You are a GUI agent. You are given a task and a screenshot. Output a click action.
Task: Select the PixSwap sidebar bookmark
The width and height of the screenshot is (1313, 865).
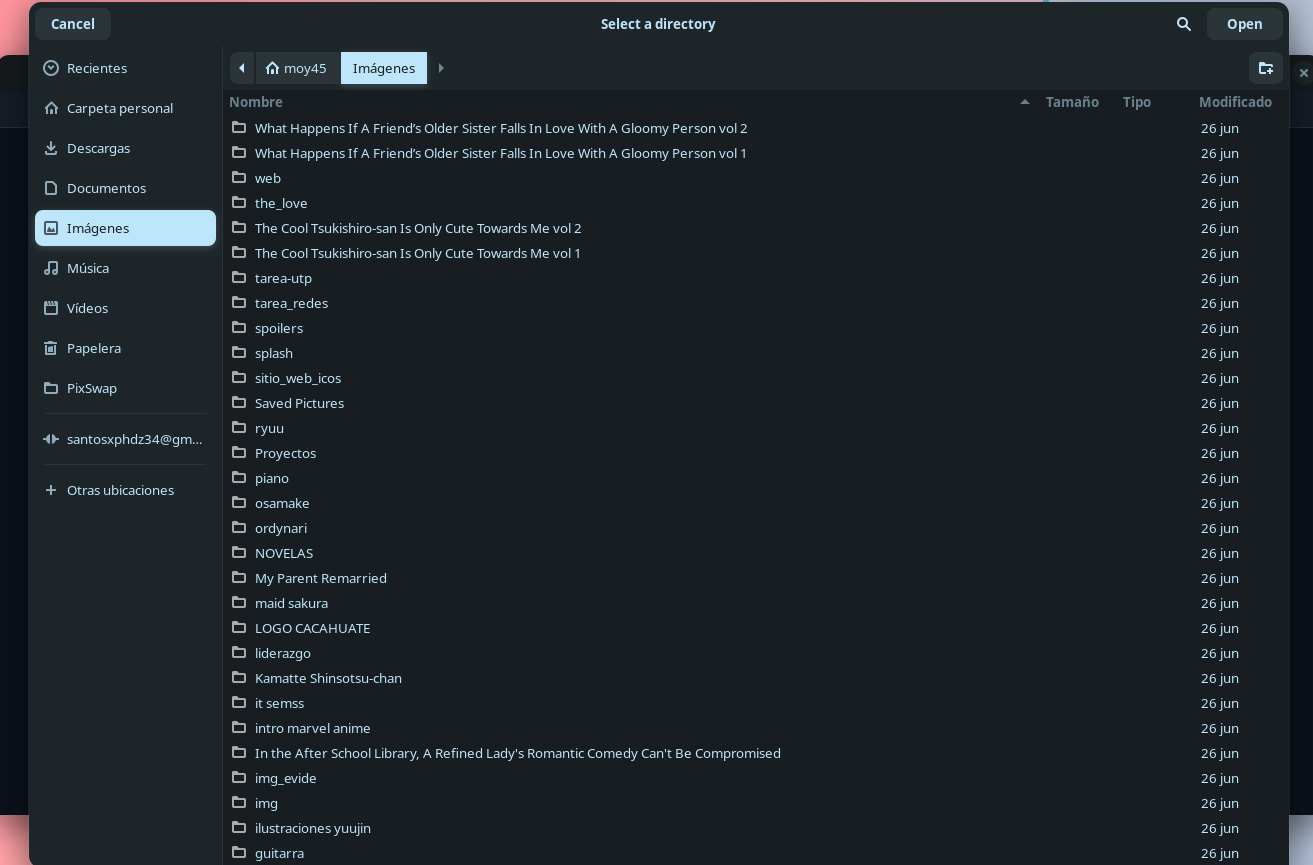(x=125, y=388)
